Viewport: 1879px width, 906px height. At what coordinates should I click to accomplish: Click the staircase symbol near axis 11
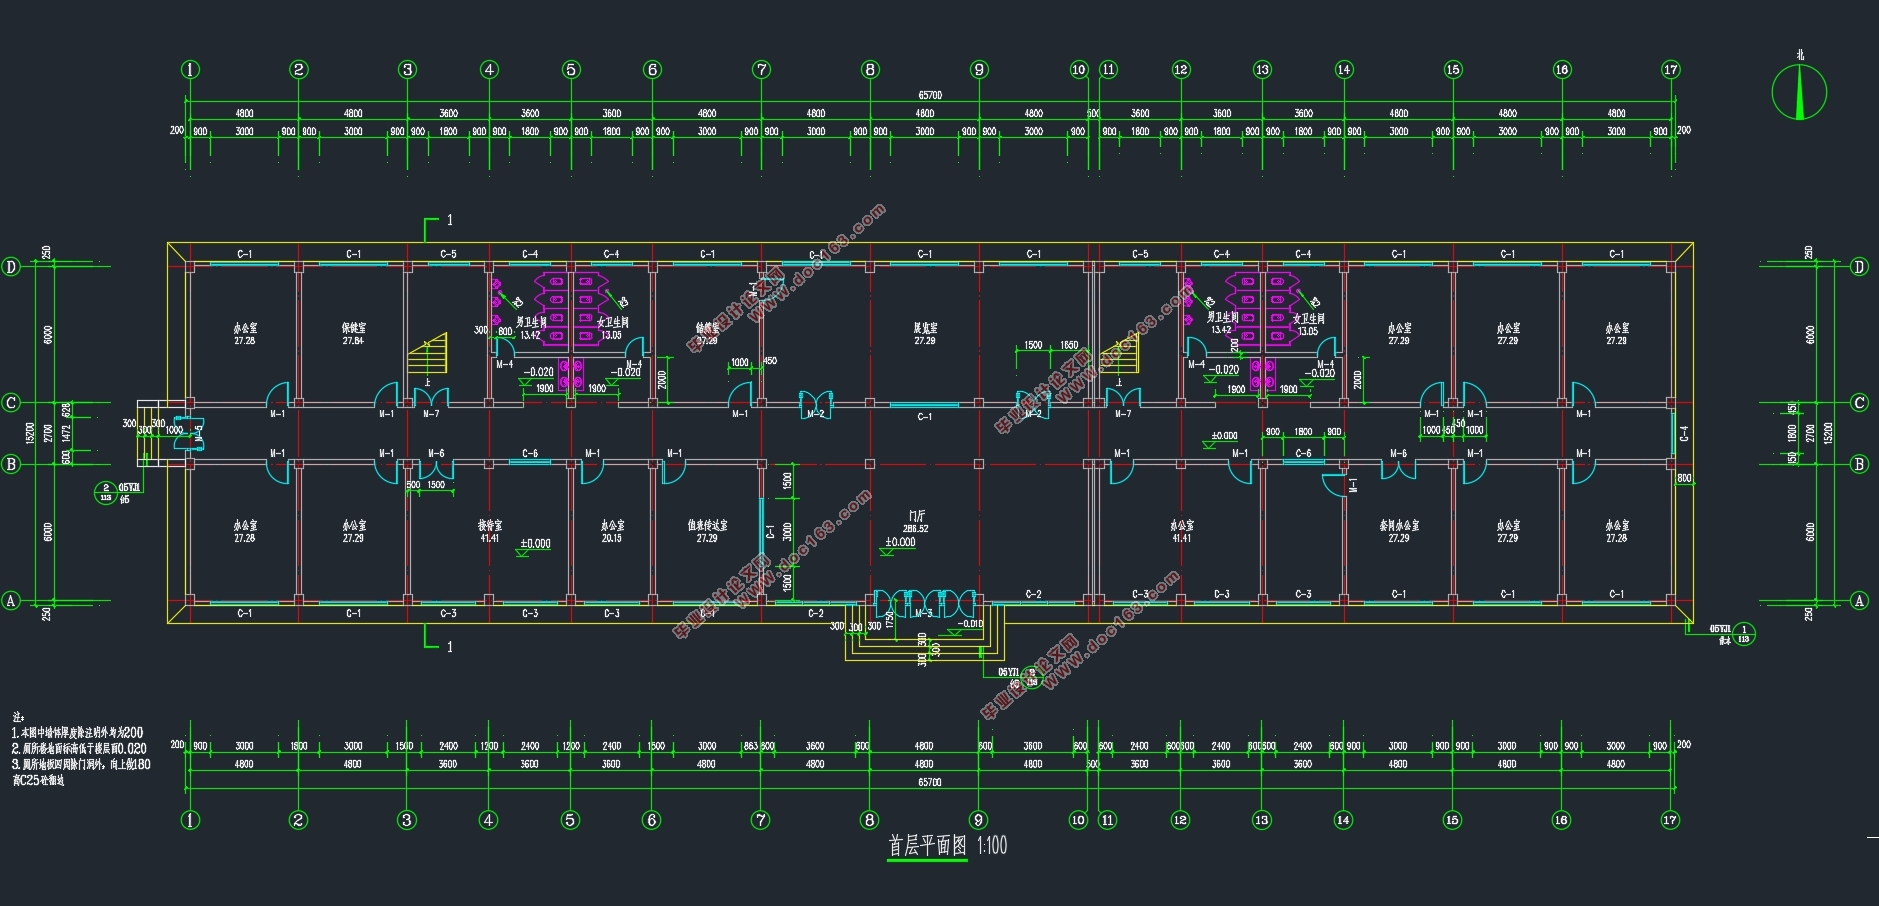1119,354
